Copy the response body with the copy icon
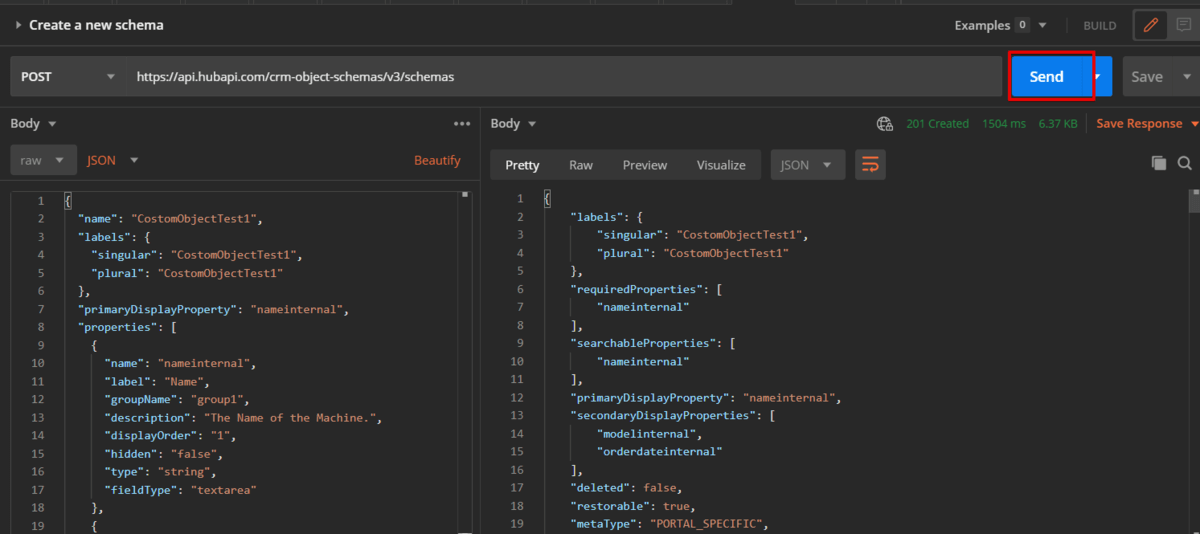This screenshot has height=534, width=1200. click(x=1159, y=163)
